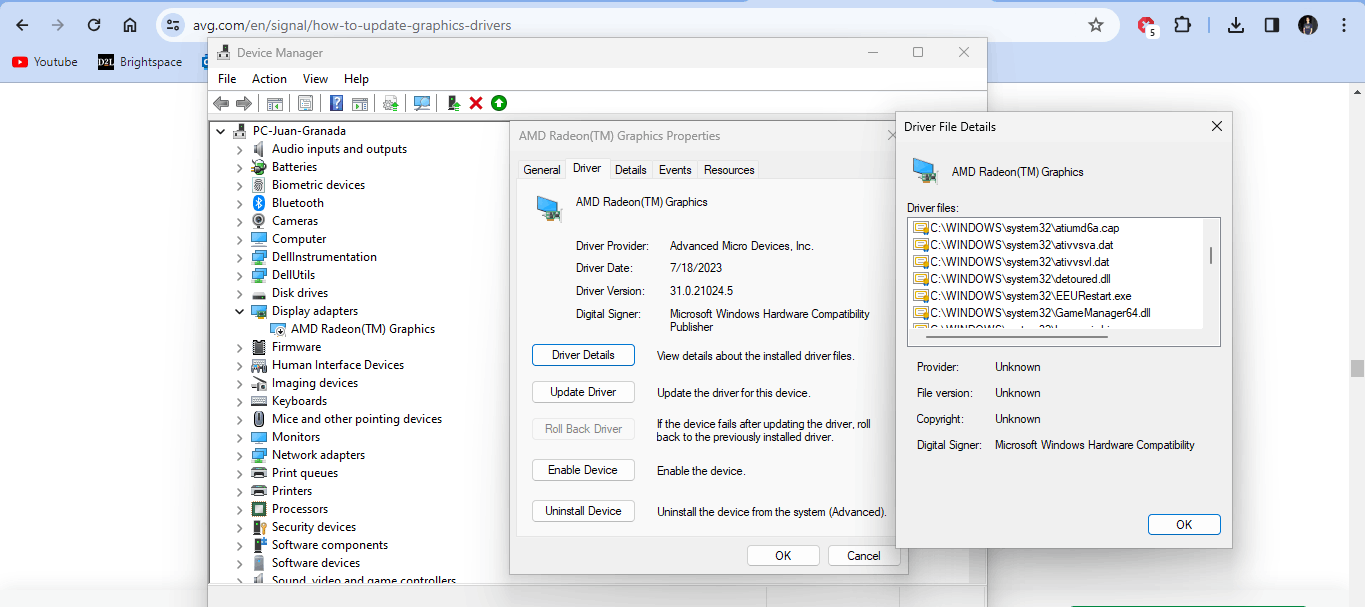Click the Printers icon in device tree
The height and width of the screenshot is (607, 1365).
[259, 491]
